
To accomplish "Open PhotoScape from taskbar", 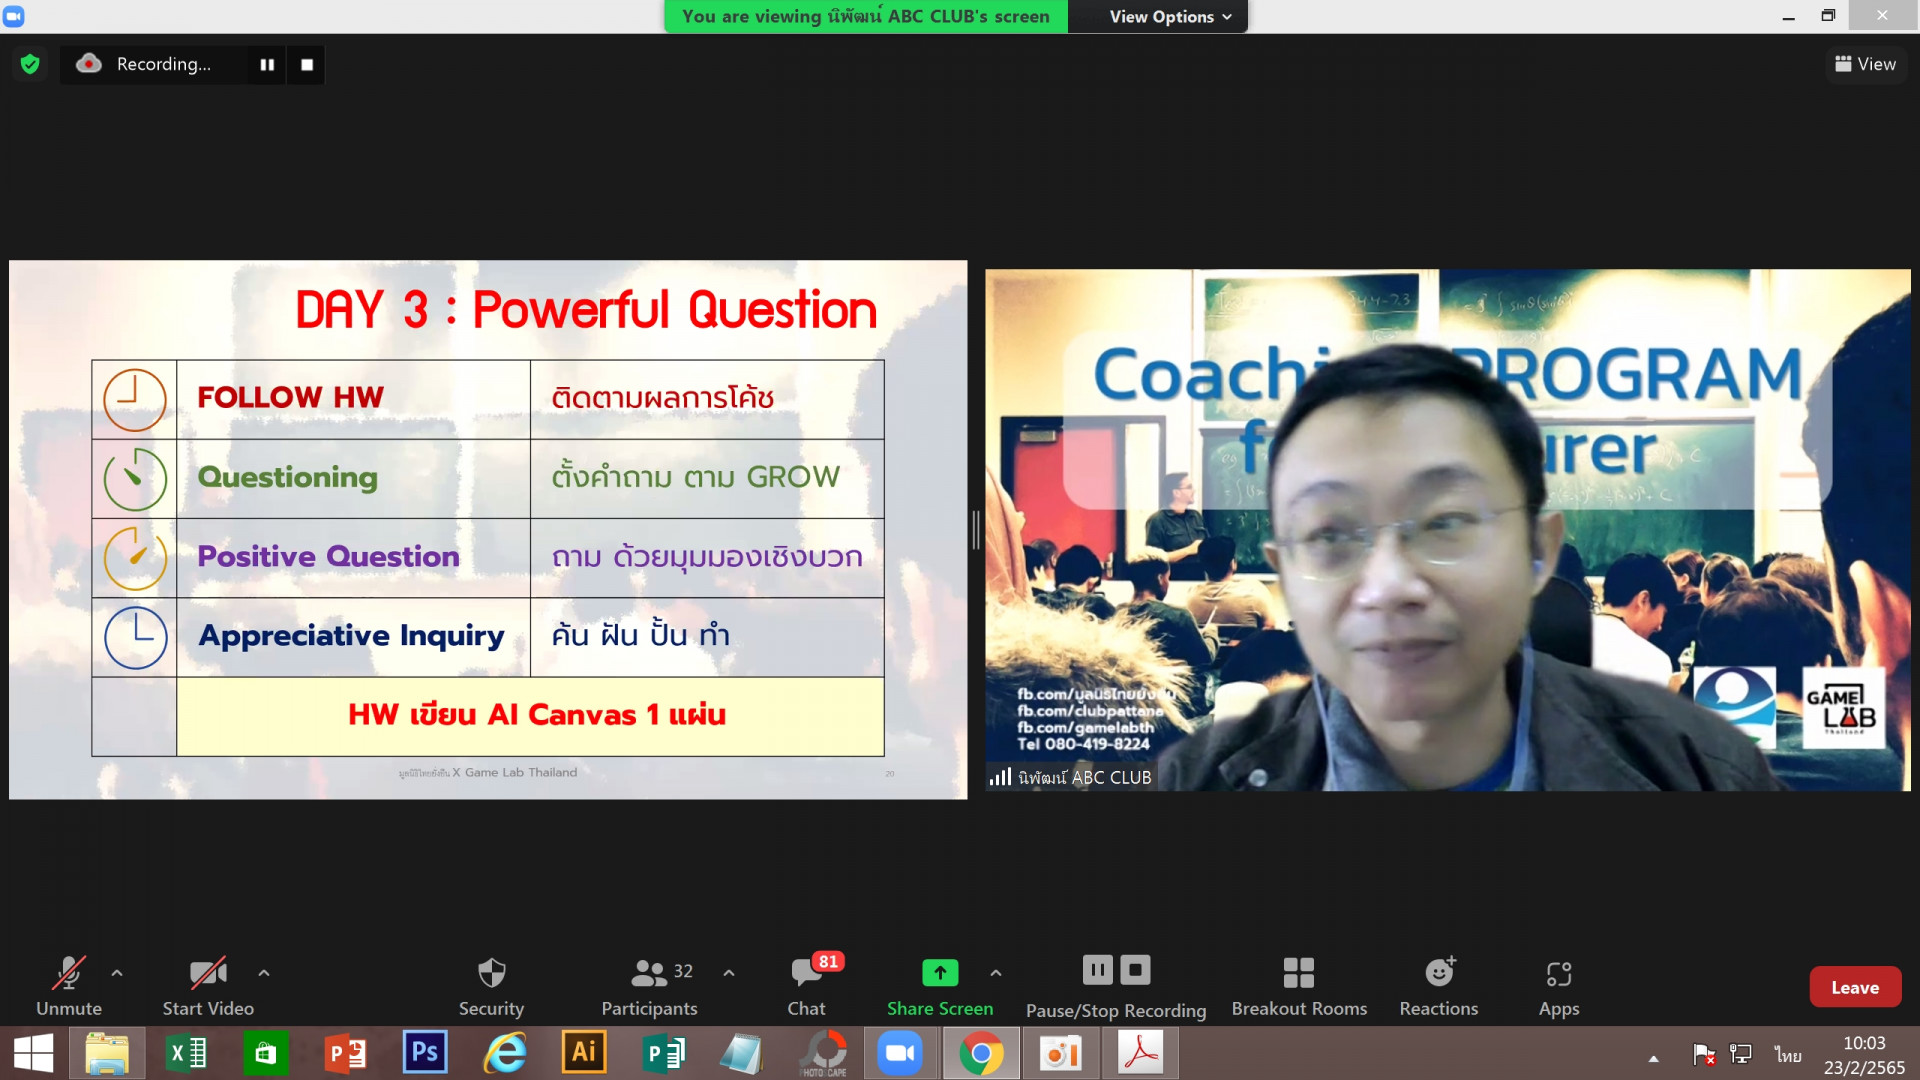I will tap(824, 1053).
